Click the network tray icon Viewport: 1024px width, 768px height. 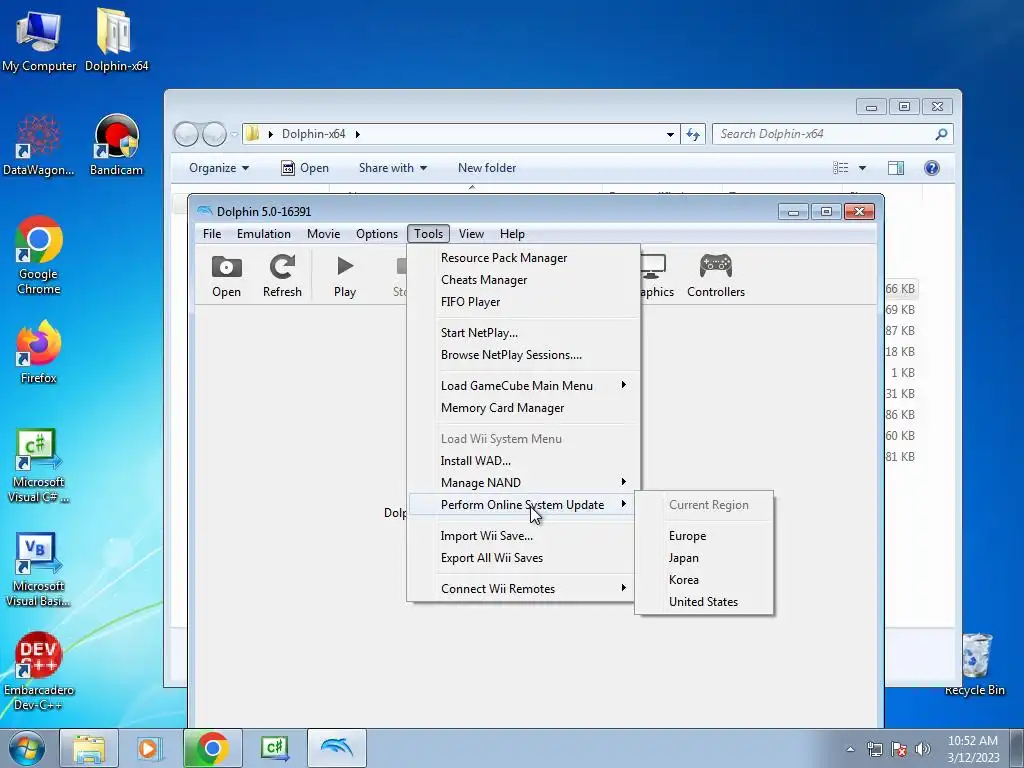coord(874,749)
